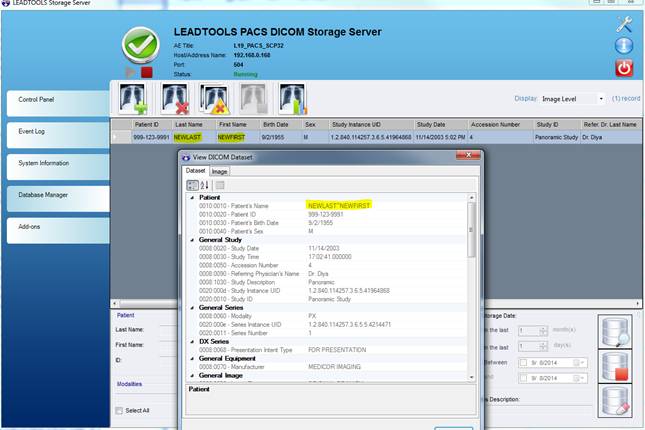Toggle the Between start date checkbox
Viewport: 645px width, 430px height.
pyautogui.click(x=523, y=363)
